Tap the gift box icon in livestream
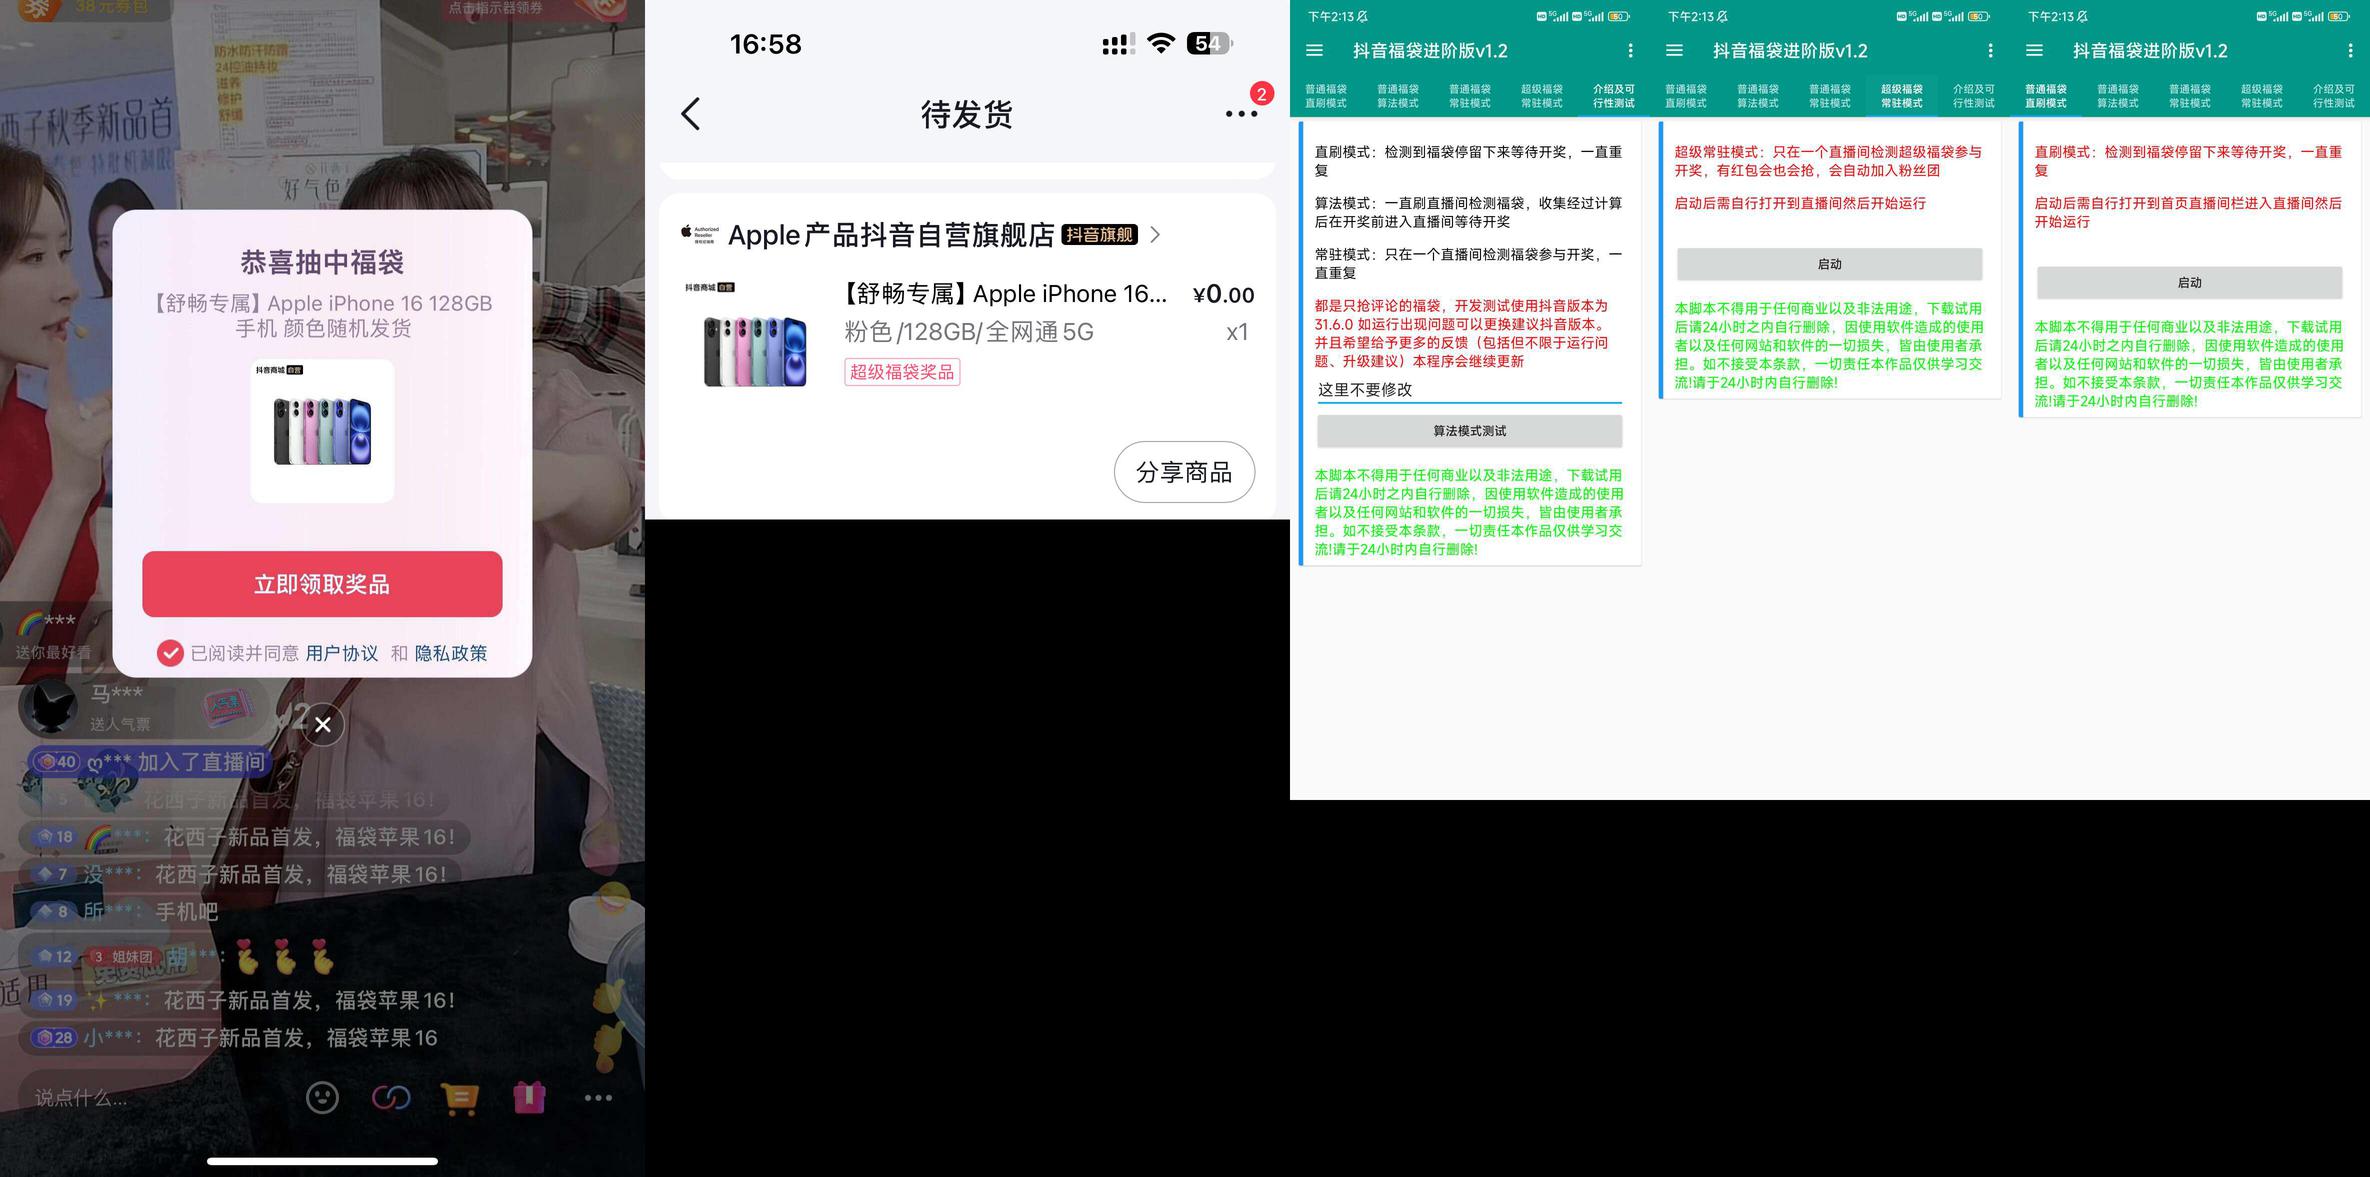 tap(529, 1097)
